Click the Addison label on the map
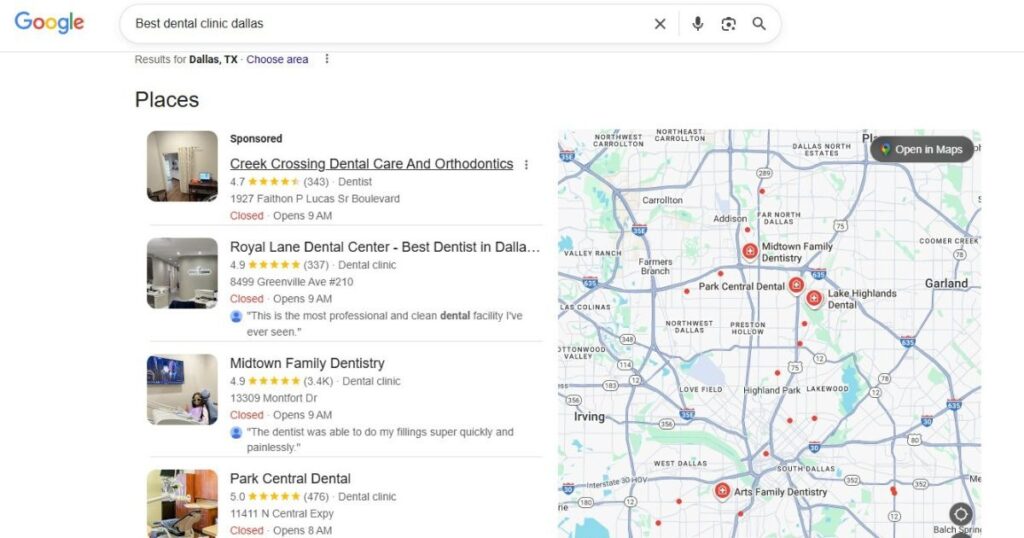 pos(730,219)
